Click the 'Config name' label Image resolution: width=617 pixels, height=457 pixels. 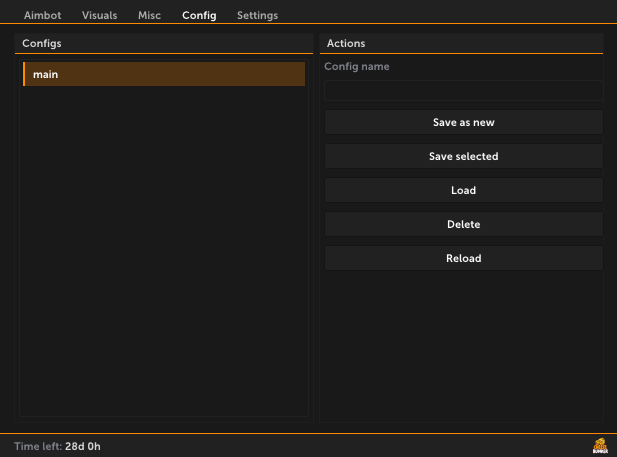[357, 67]
